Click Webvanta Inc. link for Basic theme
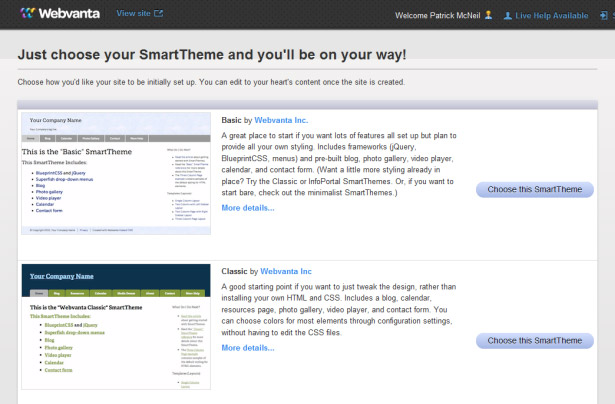This screenshot has width=615, height=404. (281, 120)
